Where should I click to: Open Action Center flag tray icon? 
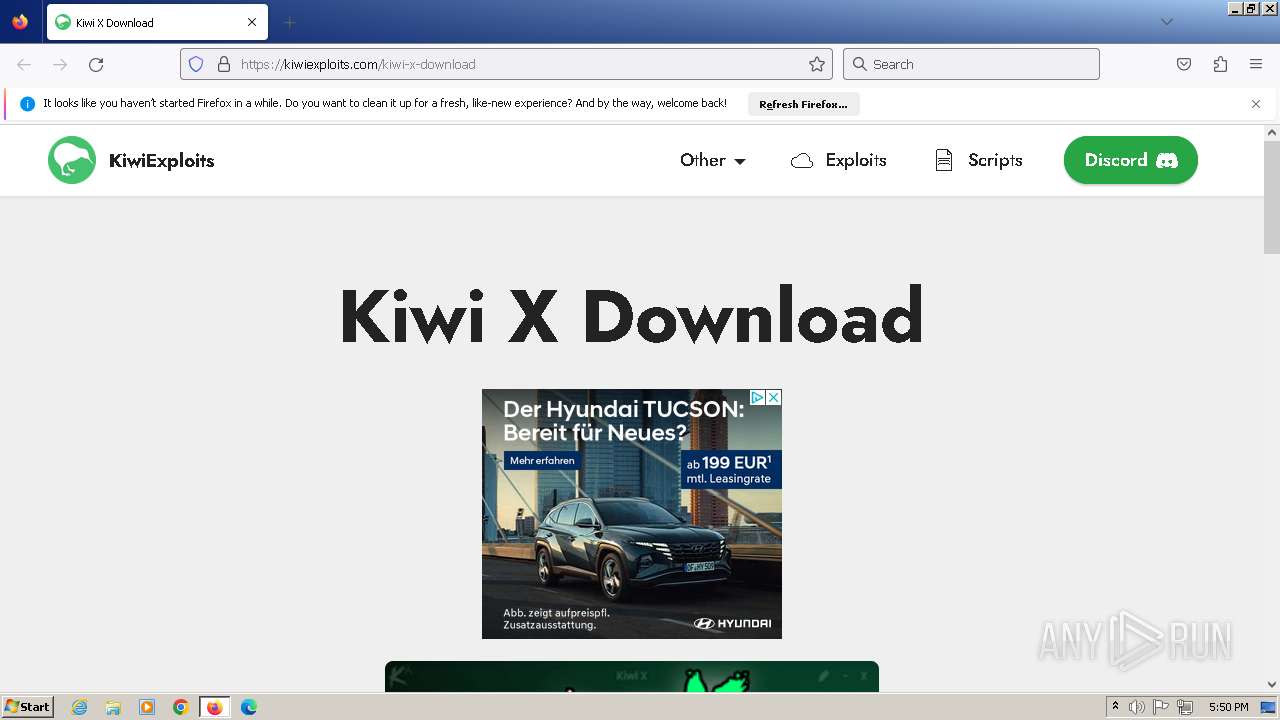point(1161,707)
